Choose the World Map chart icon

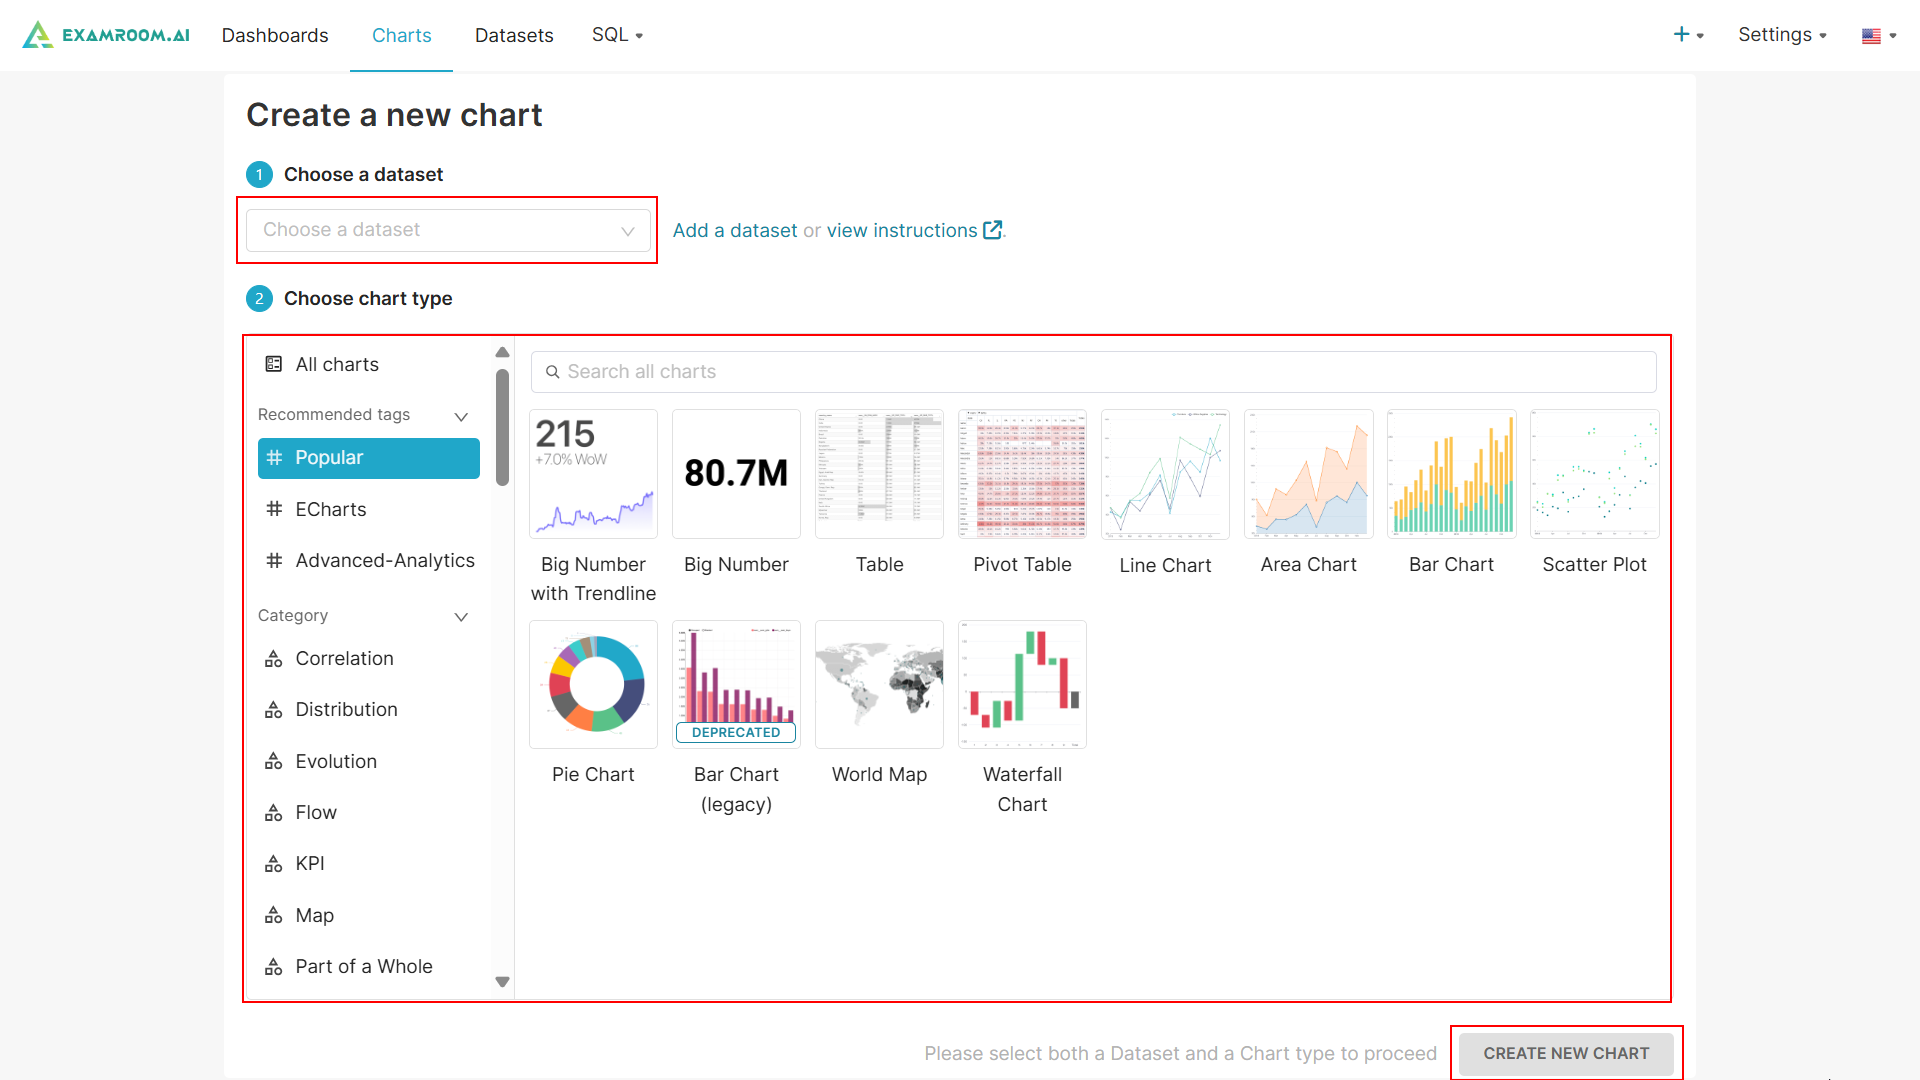coord(879,685)
